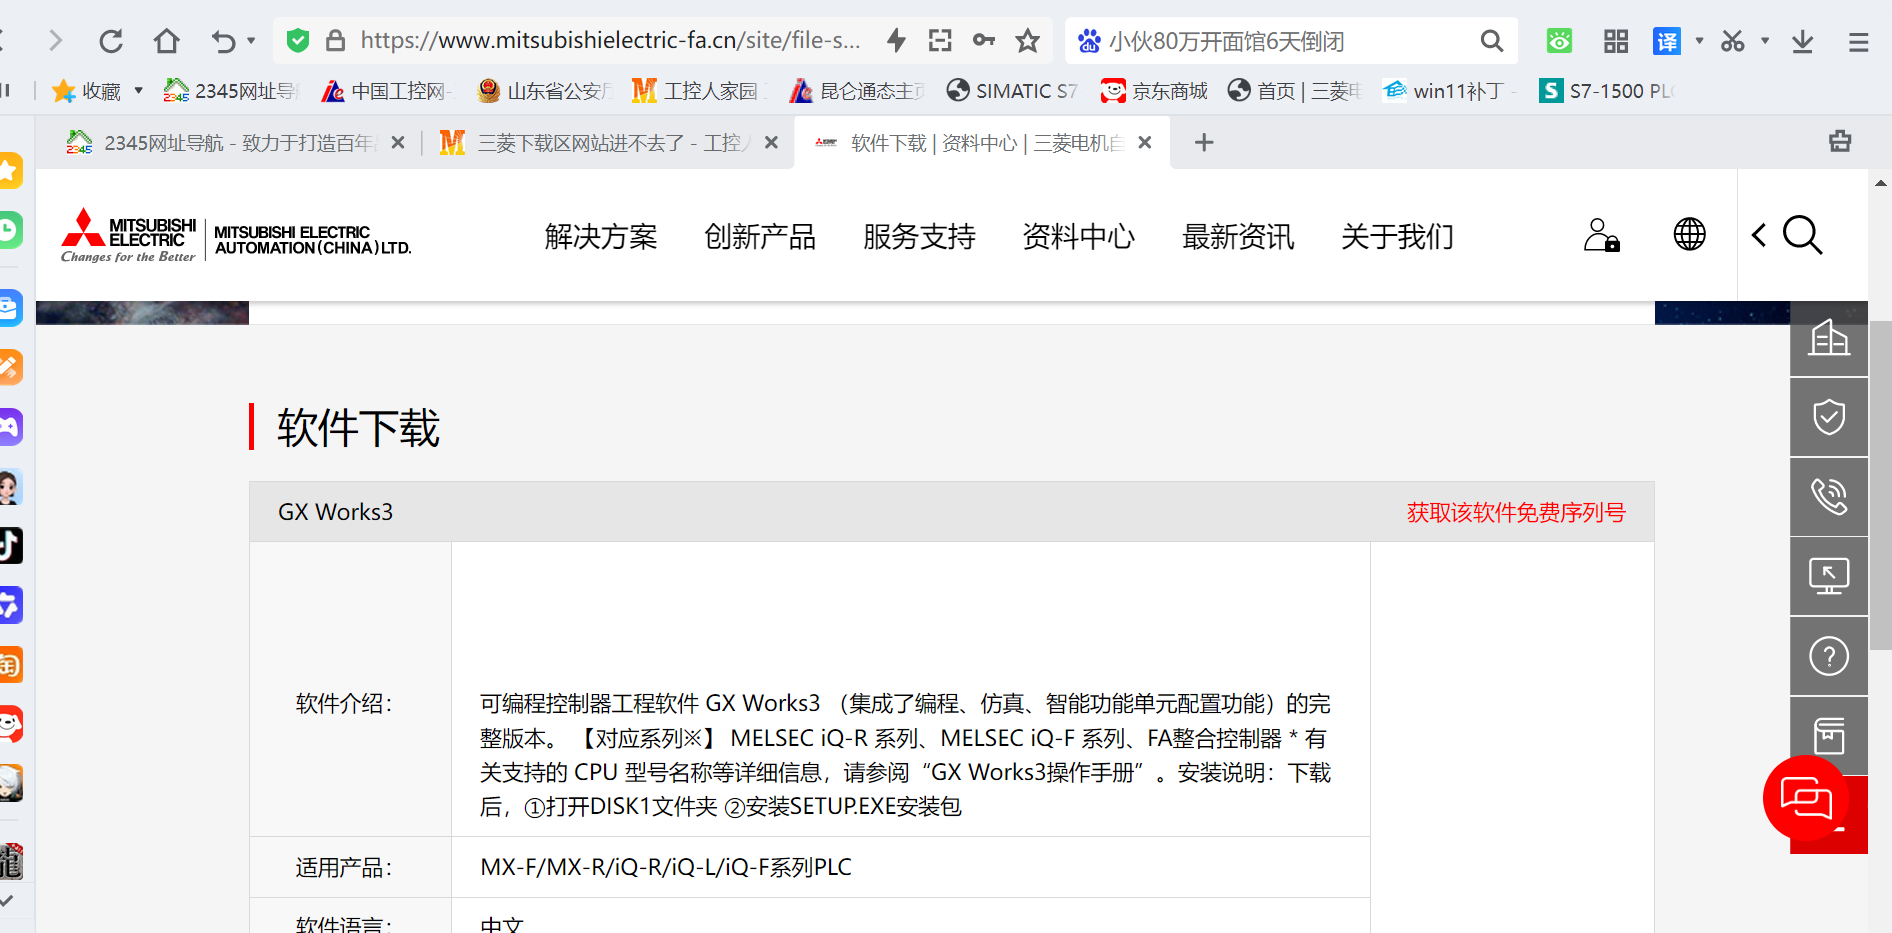Viewport: 1892px width, 933px height.
Task: Bookmark page with the star icon in address bar
Action: (1027, 41)
